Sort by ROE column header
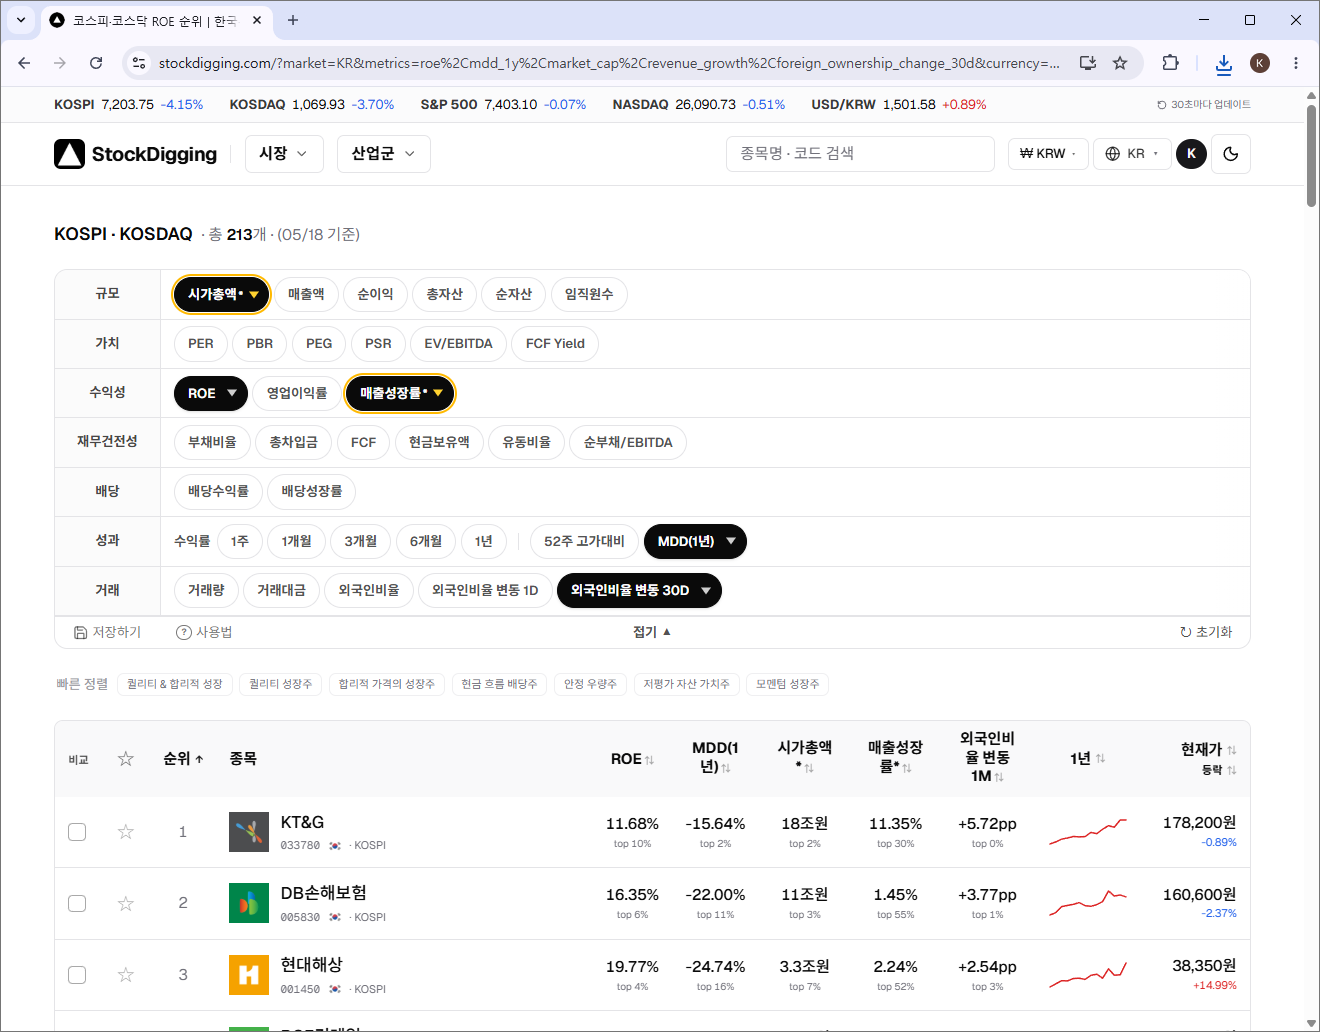1320x1032 pixels. (x=632, y=759)
